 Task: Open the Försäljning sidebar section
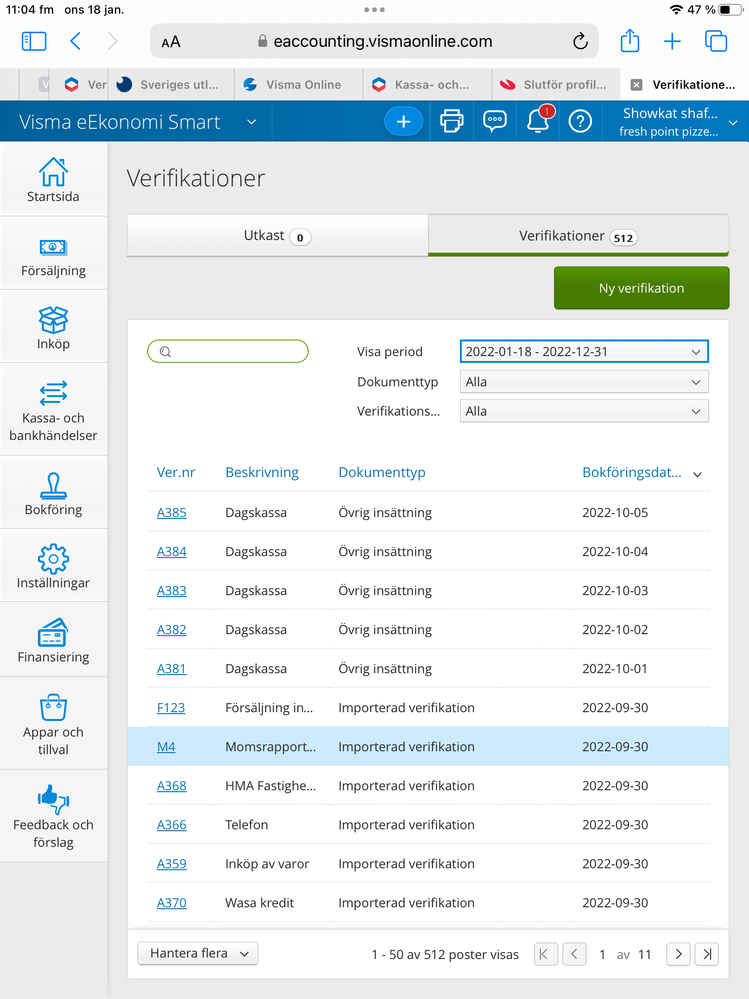click(x=53, y=255)
